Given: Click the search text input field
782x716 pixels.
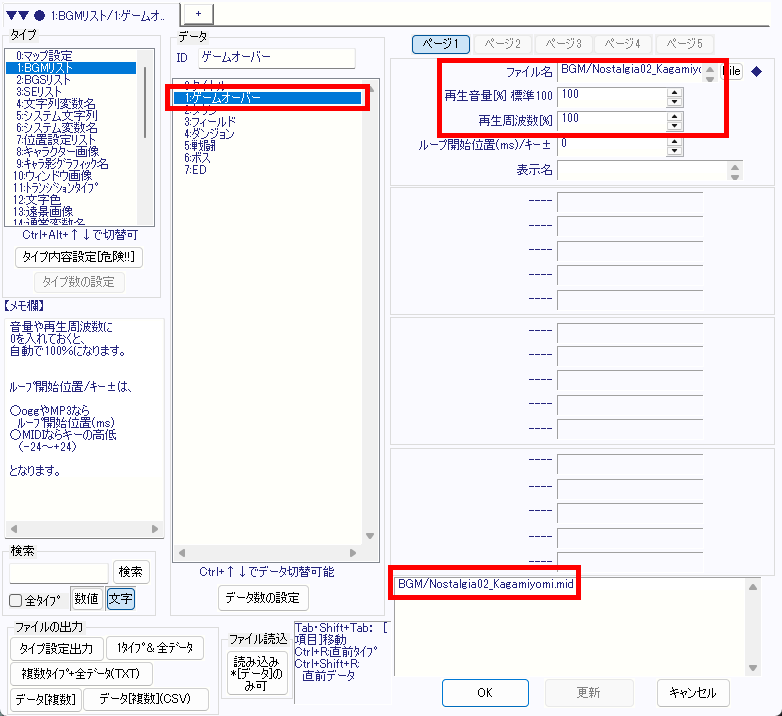Looking at the screenshot, I should point(58,572).
